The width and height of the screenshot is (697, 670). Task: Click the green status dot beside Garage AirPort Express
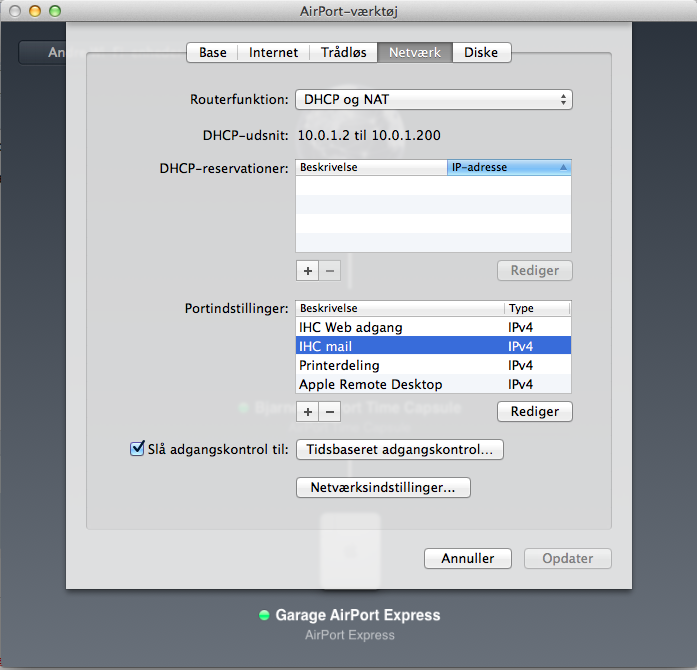tap(264, 616)
